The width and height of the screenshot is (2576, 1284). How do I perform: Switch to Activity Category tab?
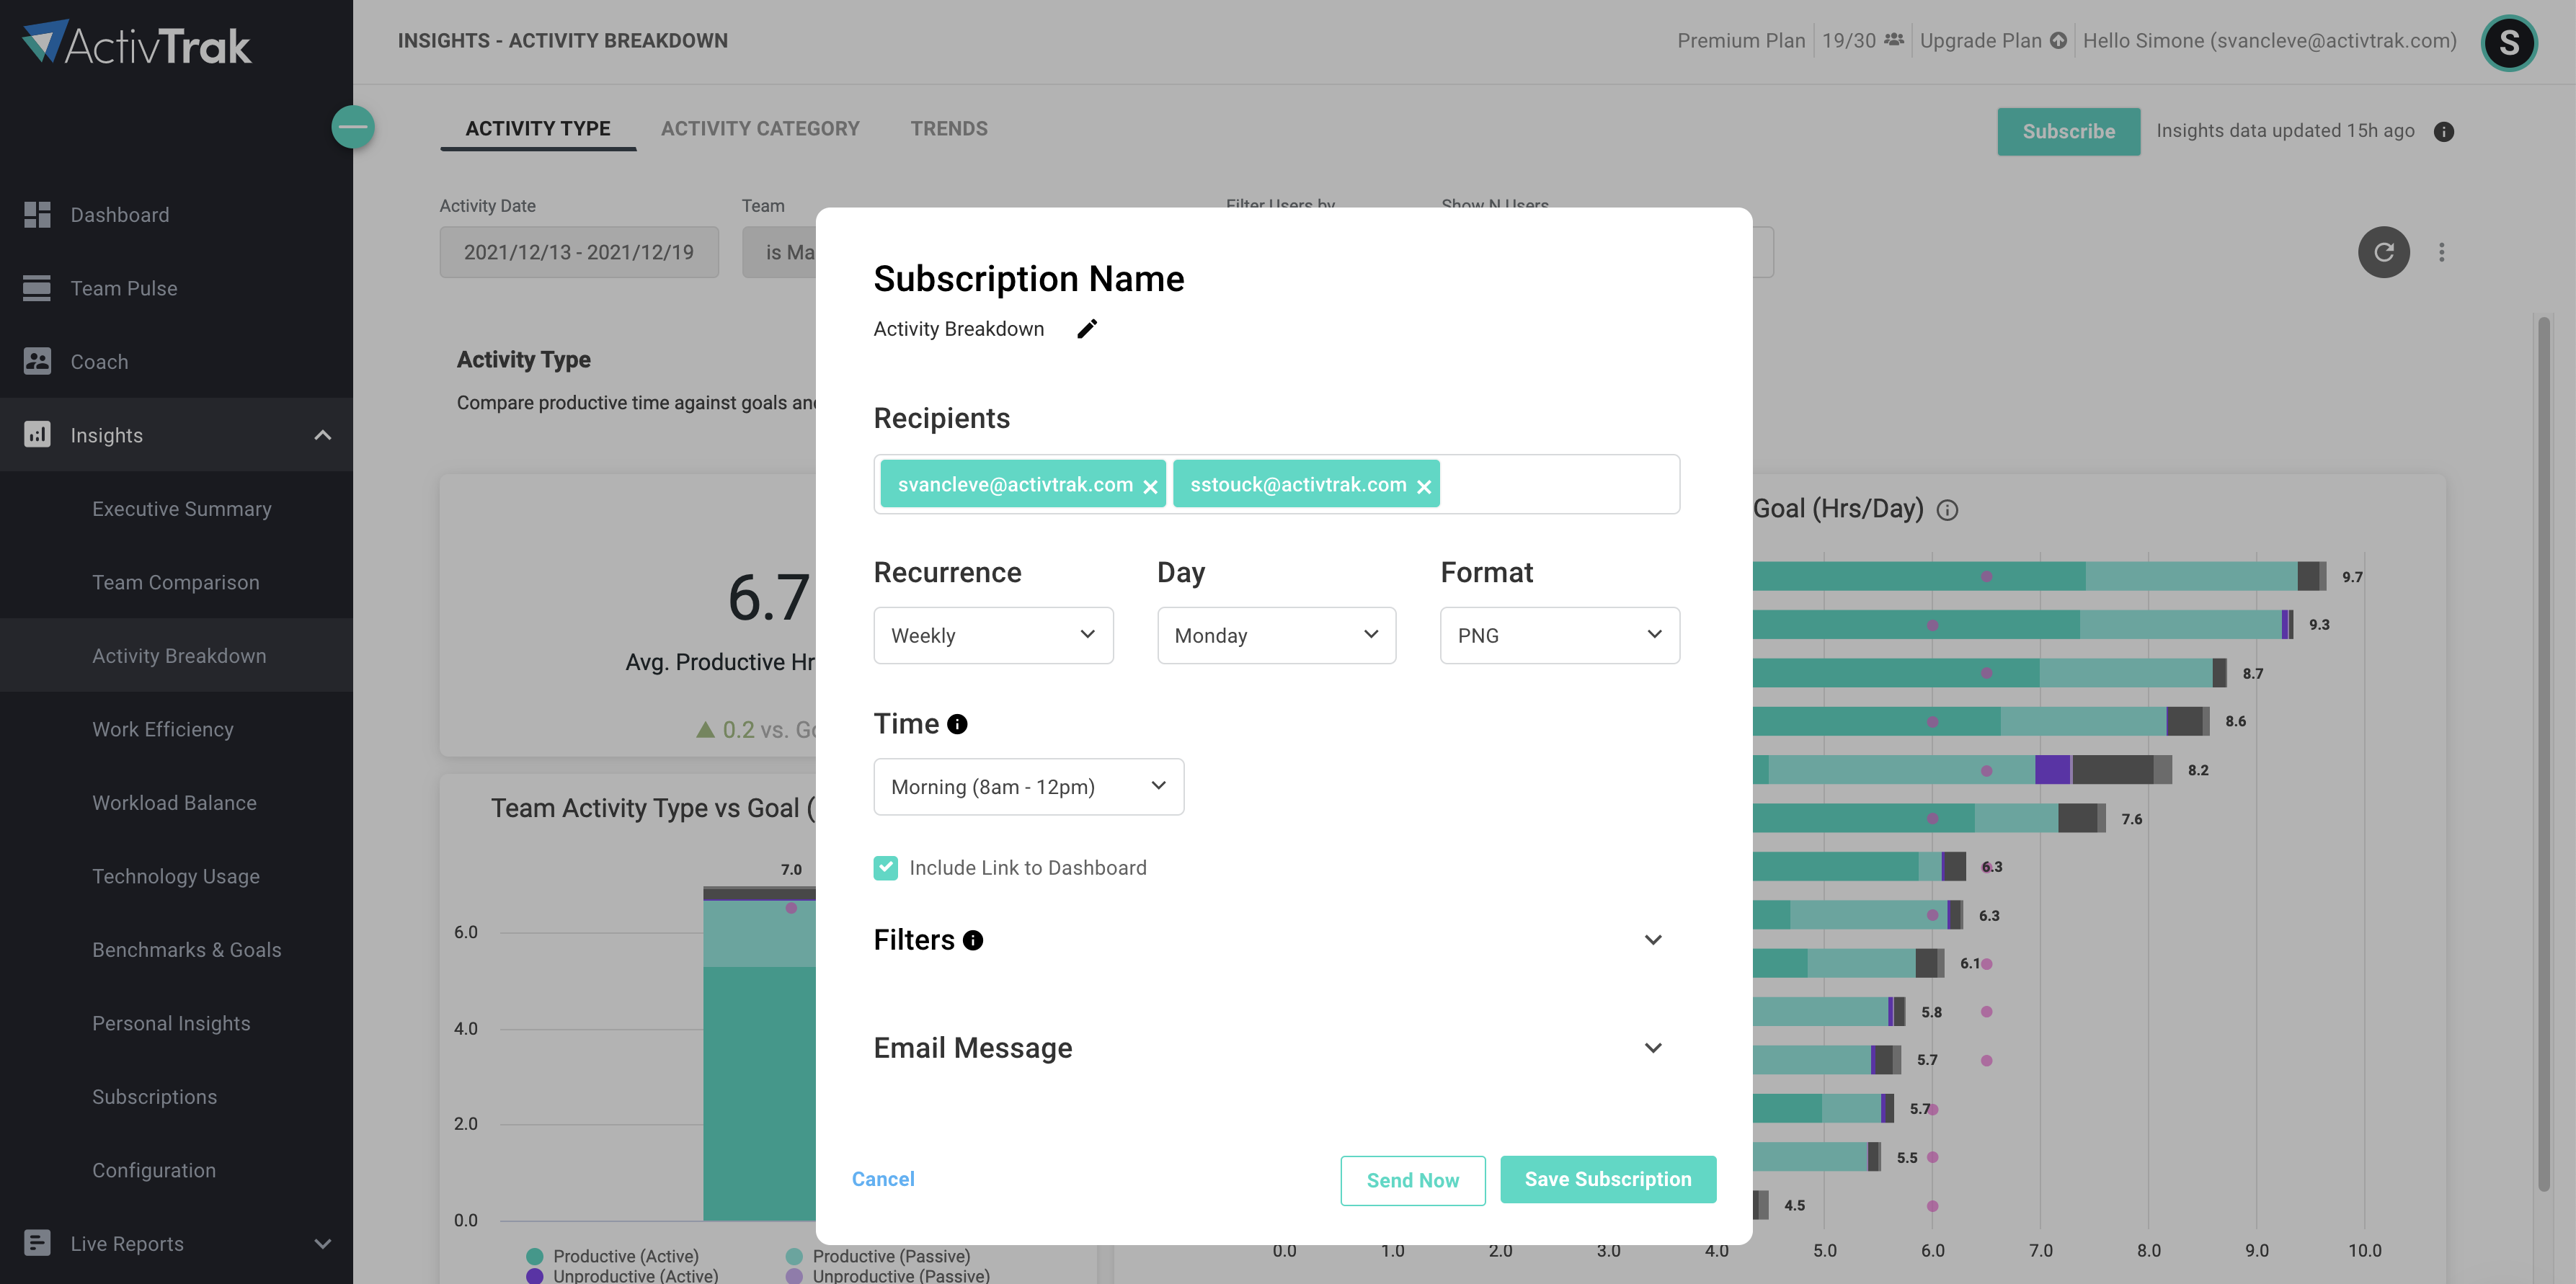(x=760, y=128)
